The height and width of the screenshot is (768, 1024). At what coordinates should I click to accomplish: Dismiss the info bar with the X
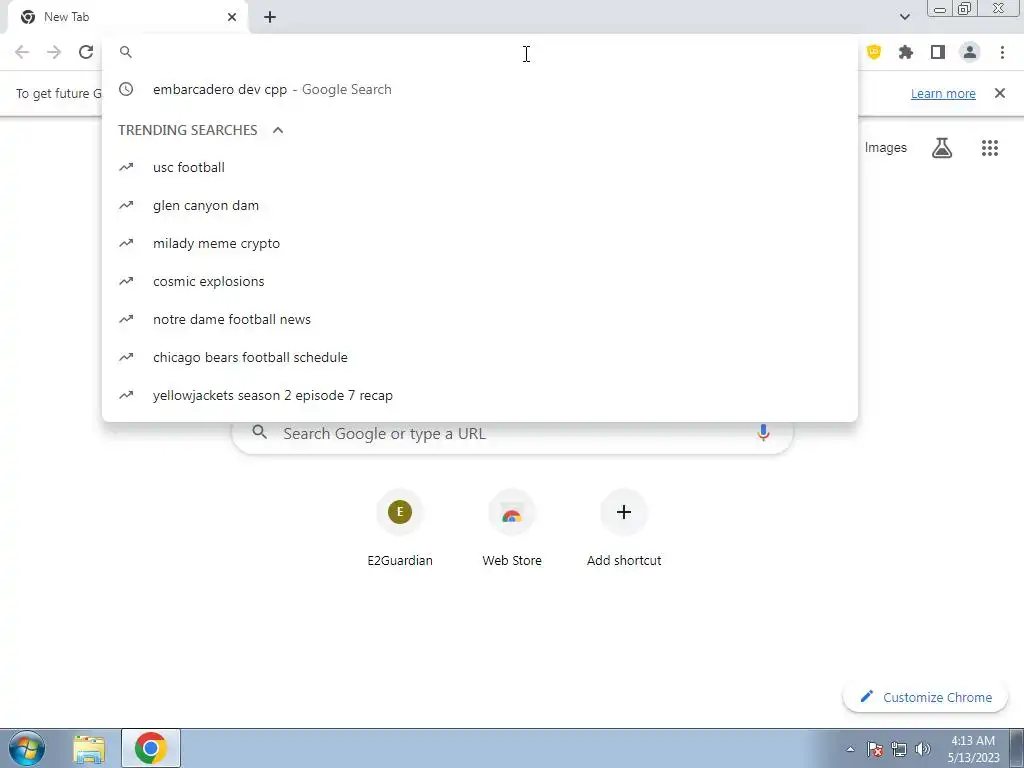(999, 93)
